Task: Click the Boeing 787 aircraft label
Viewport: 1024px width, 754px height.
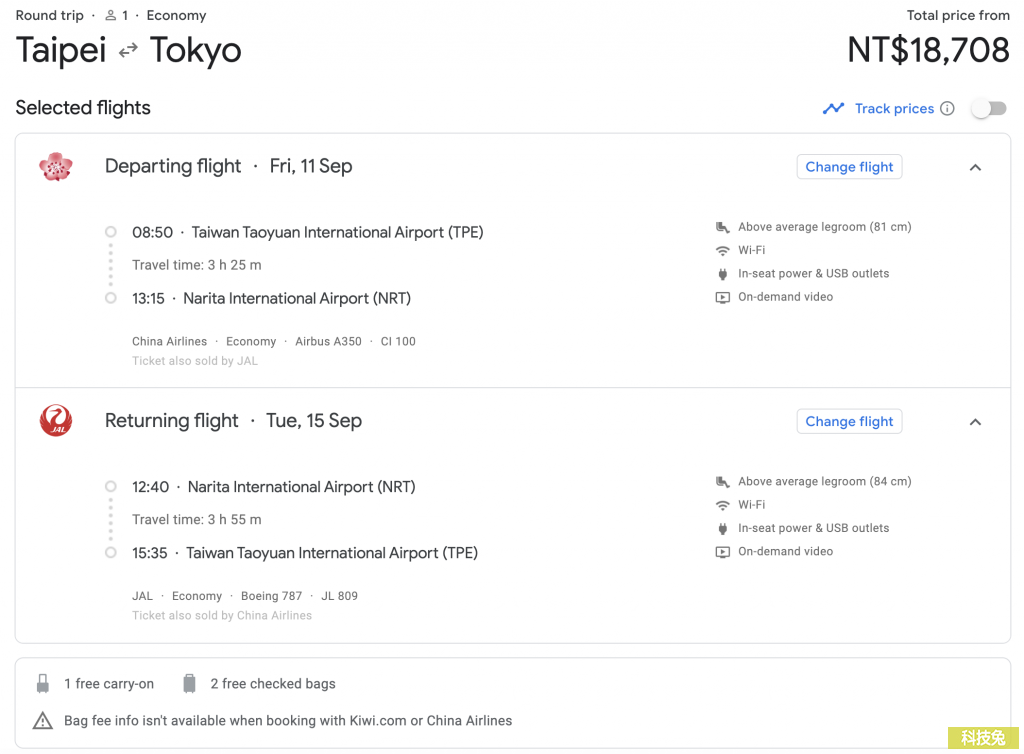Action: (271, 596)
